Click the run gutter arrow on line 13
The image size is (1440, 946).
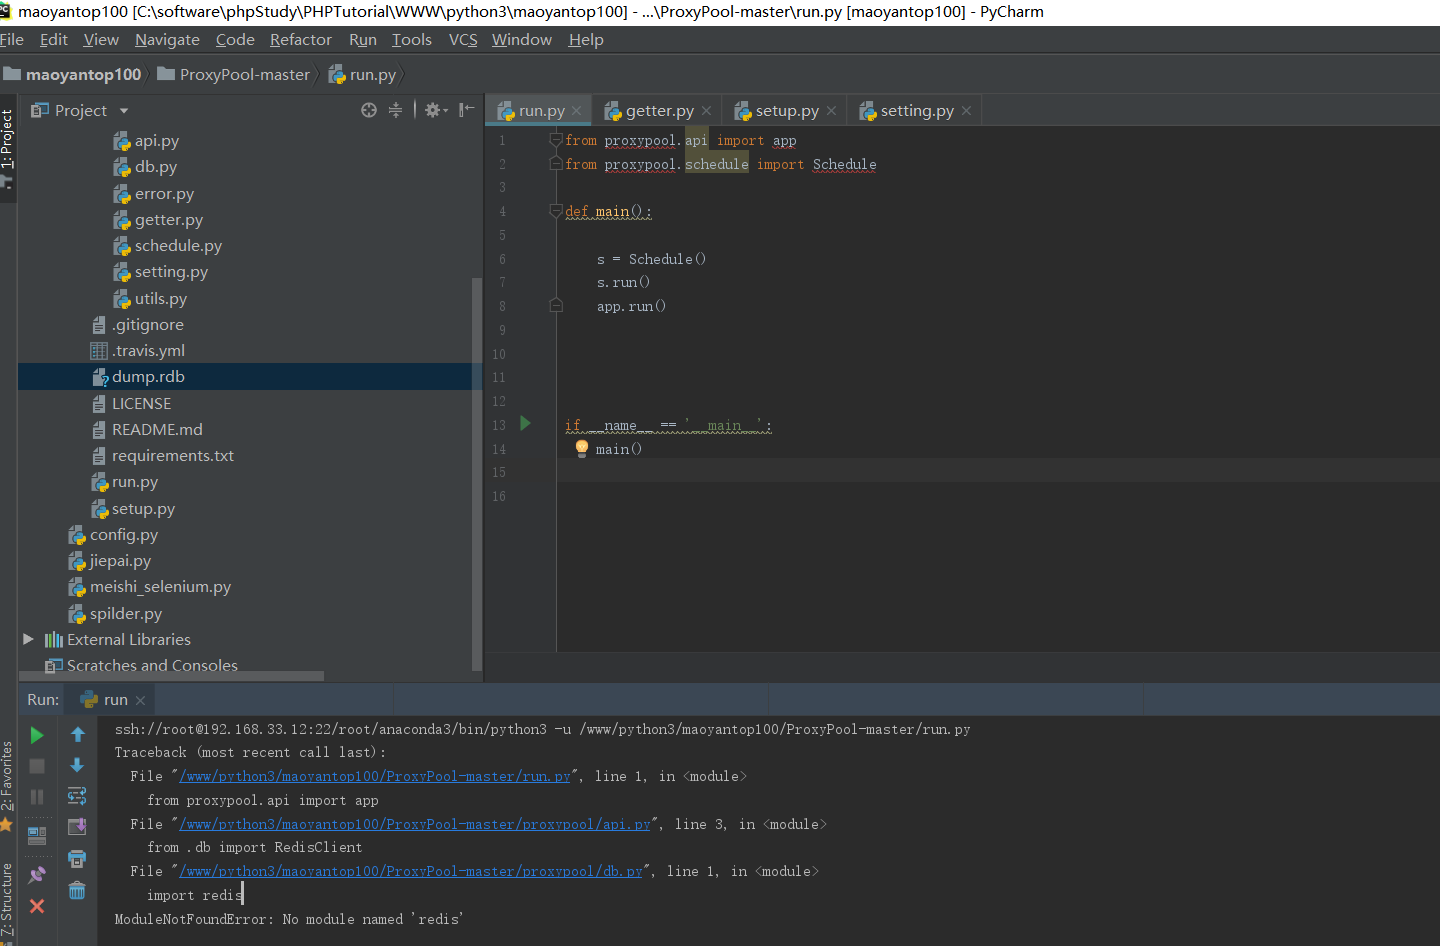pyautogui.click(x=526, y=424)
